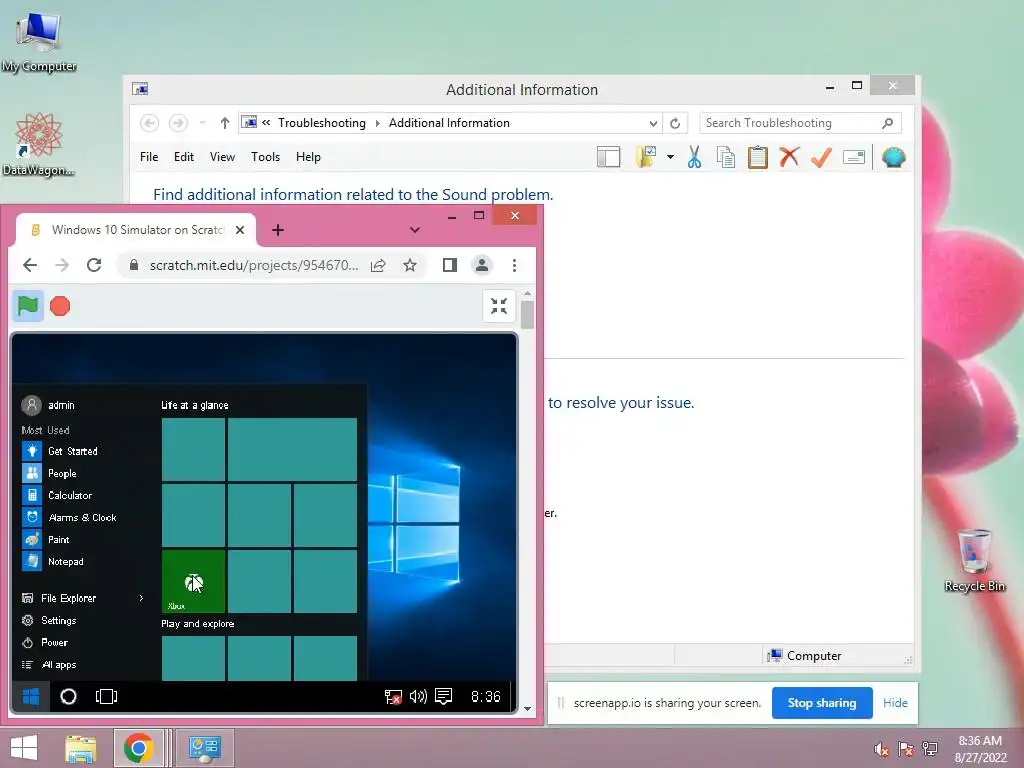This screenshot has width=1024, height=768.
Task: Click the search magnifier icon
Action: pyautogui.click(x=888, y=123)
